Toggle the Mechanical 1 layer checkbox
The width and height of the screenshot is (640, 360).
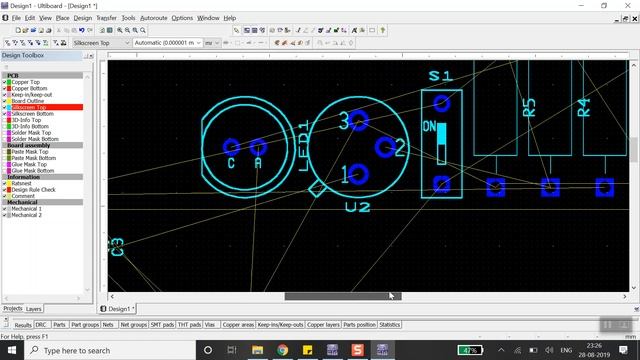coord(4,209)
